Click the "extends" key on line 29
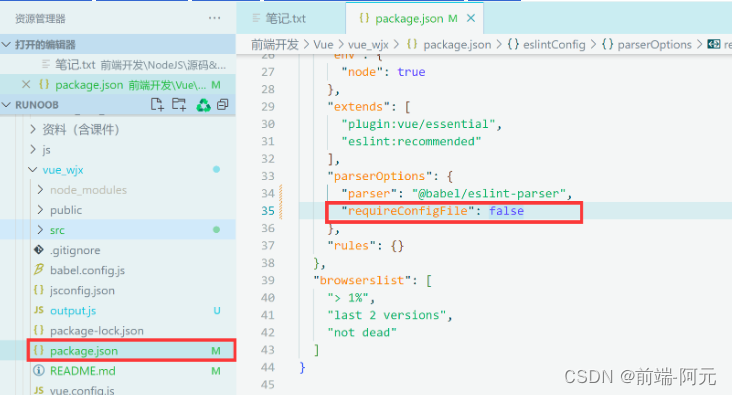 [x=359, y=106]
